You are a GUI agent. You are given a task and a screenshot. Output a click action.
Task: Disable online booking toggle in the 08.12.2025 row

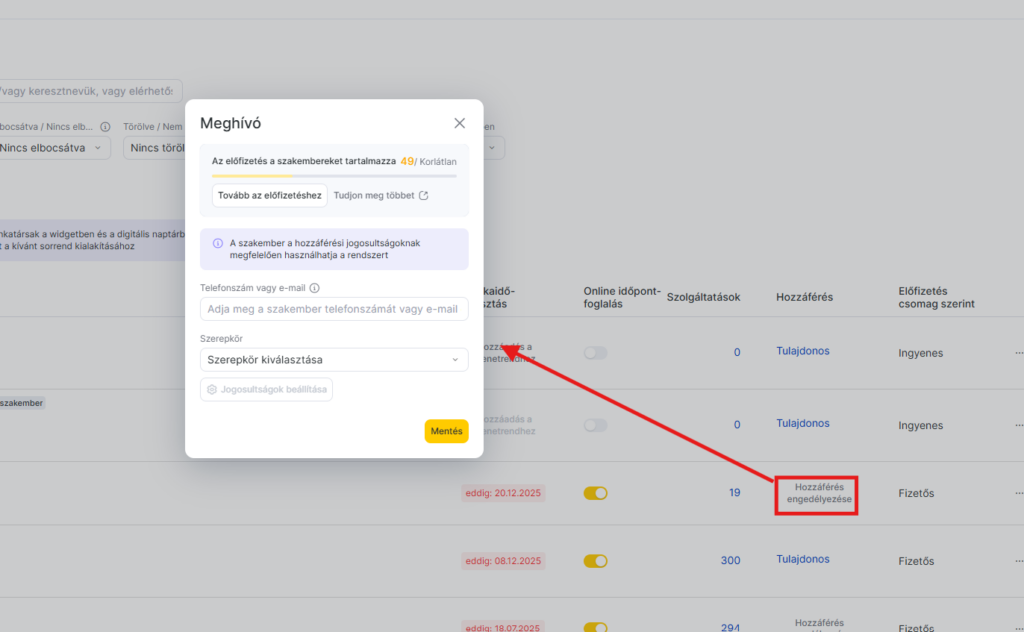point(595,561)
